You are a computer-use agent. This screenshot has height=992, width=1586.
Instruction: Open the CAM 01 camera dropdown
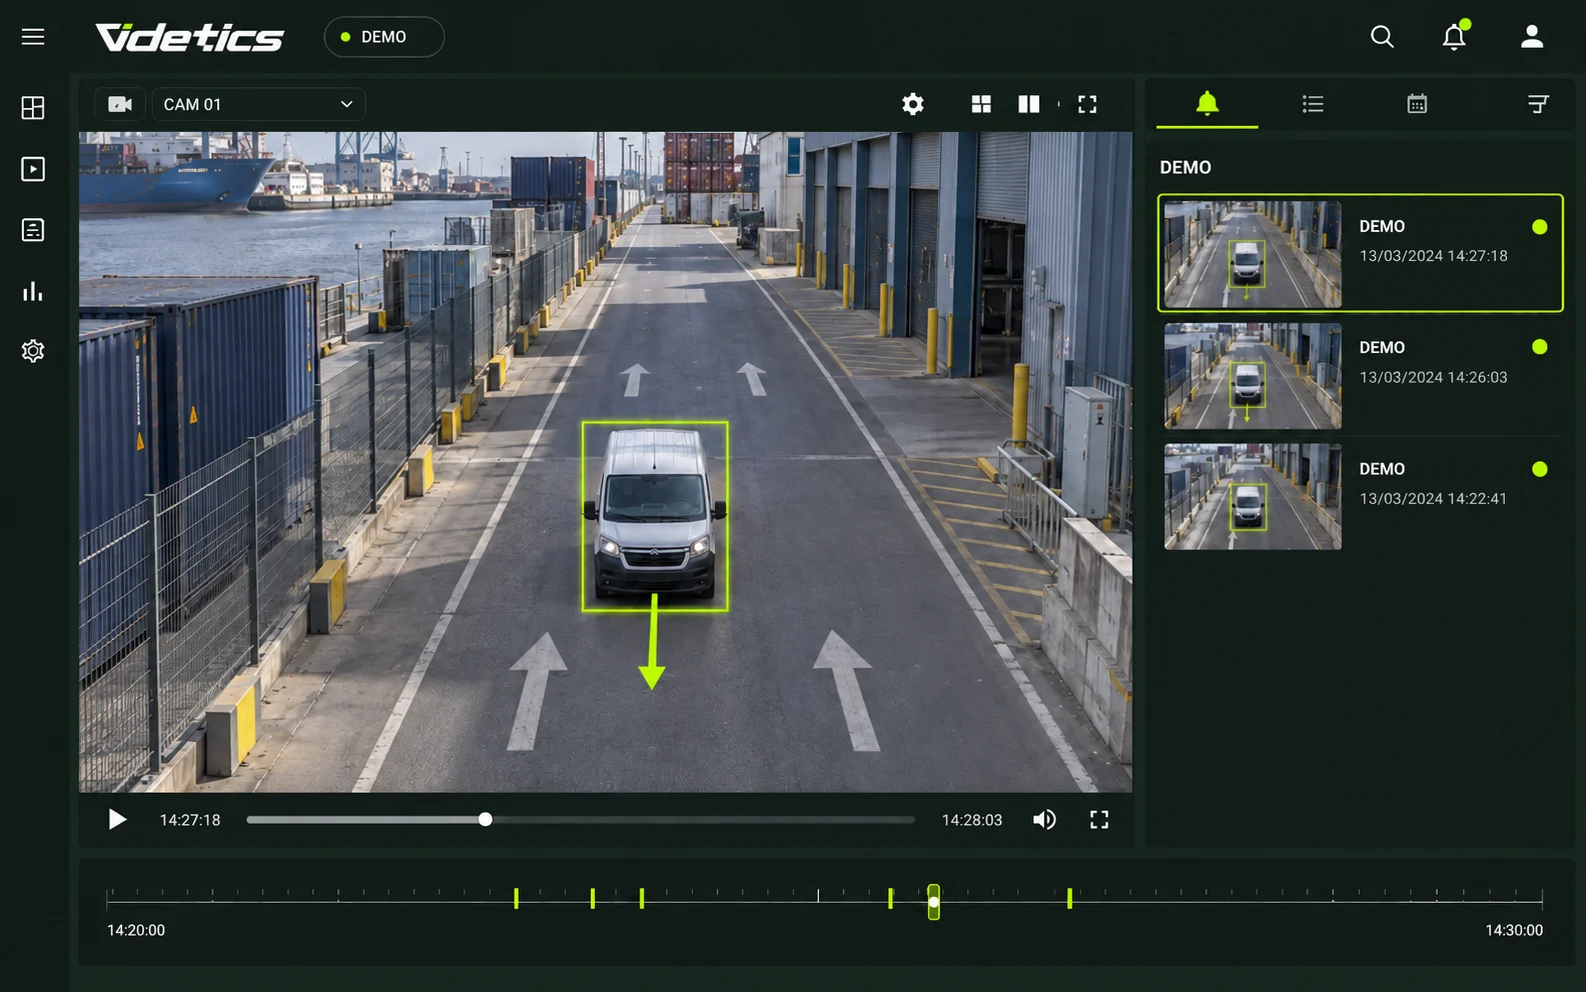[259, 104]
